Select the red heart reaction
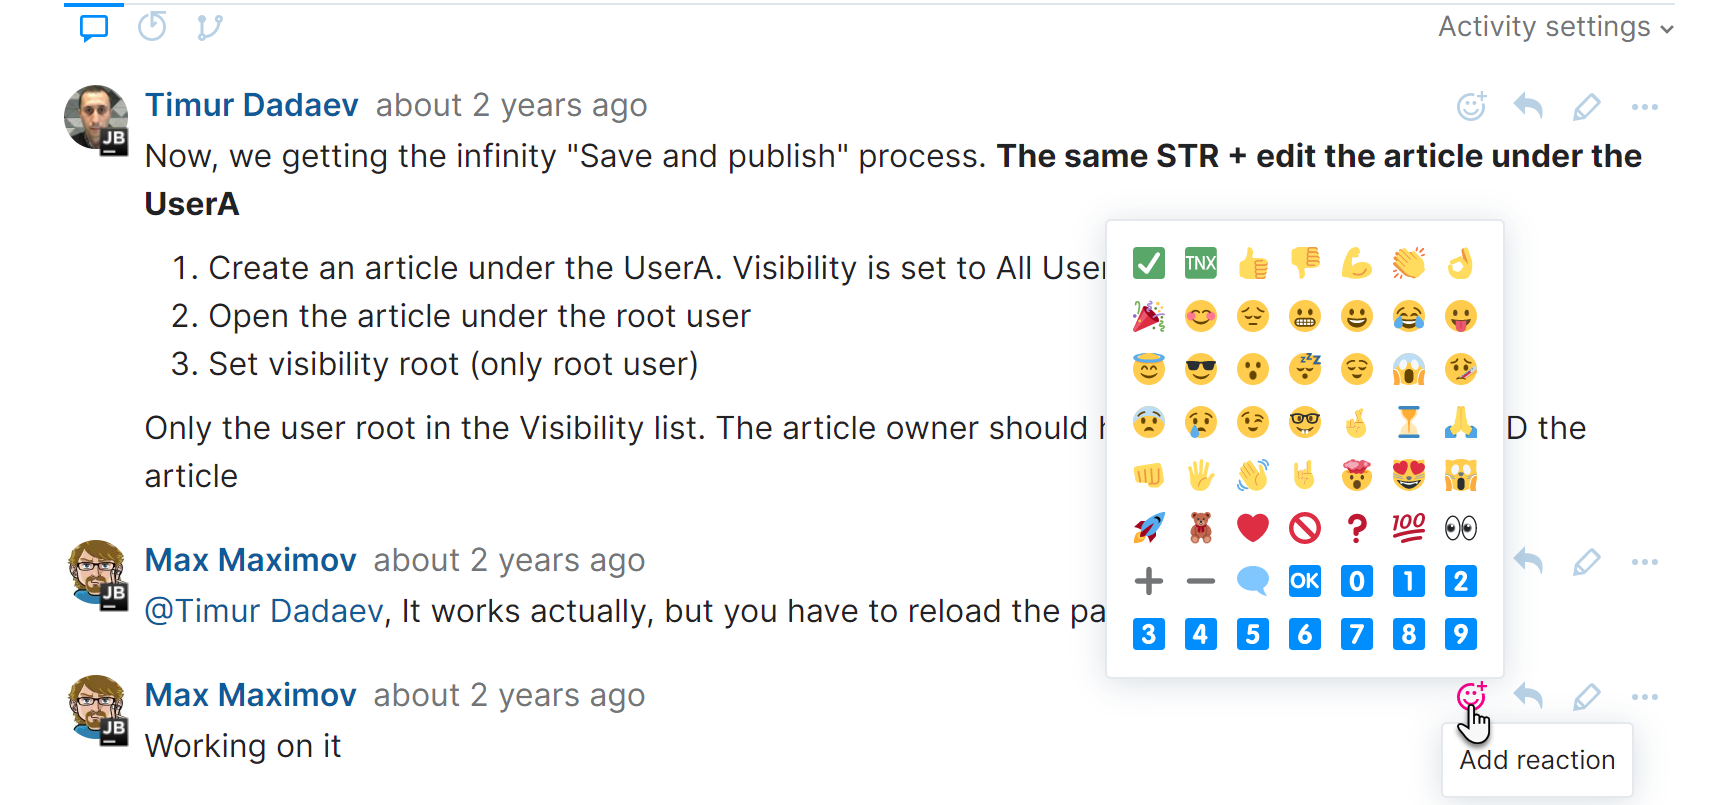Screen dimensions: 1736x805 (x=1252, y=527)
